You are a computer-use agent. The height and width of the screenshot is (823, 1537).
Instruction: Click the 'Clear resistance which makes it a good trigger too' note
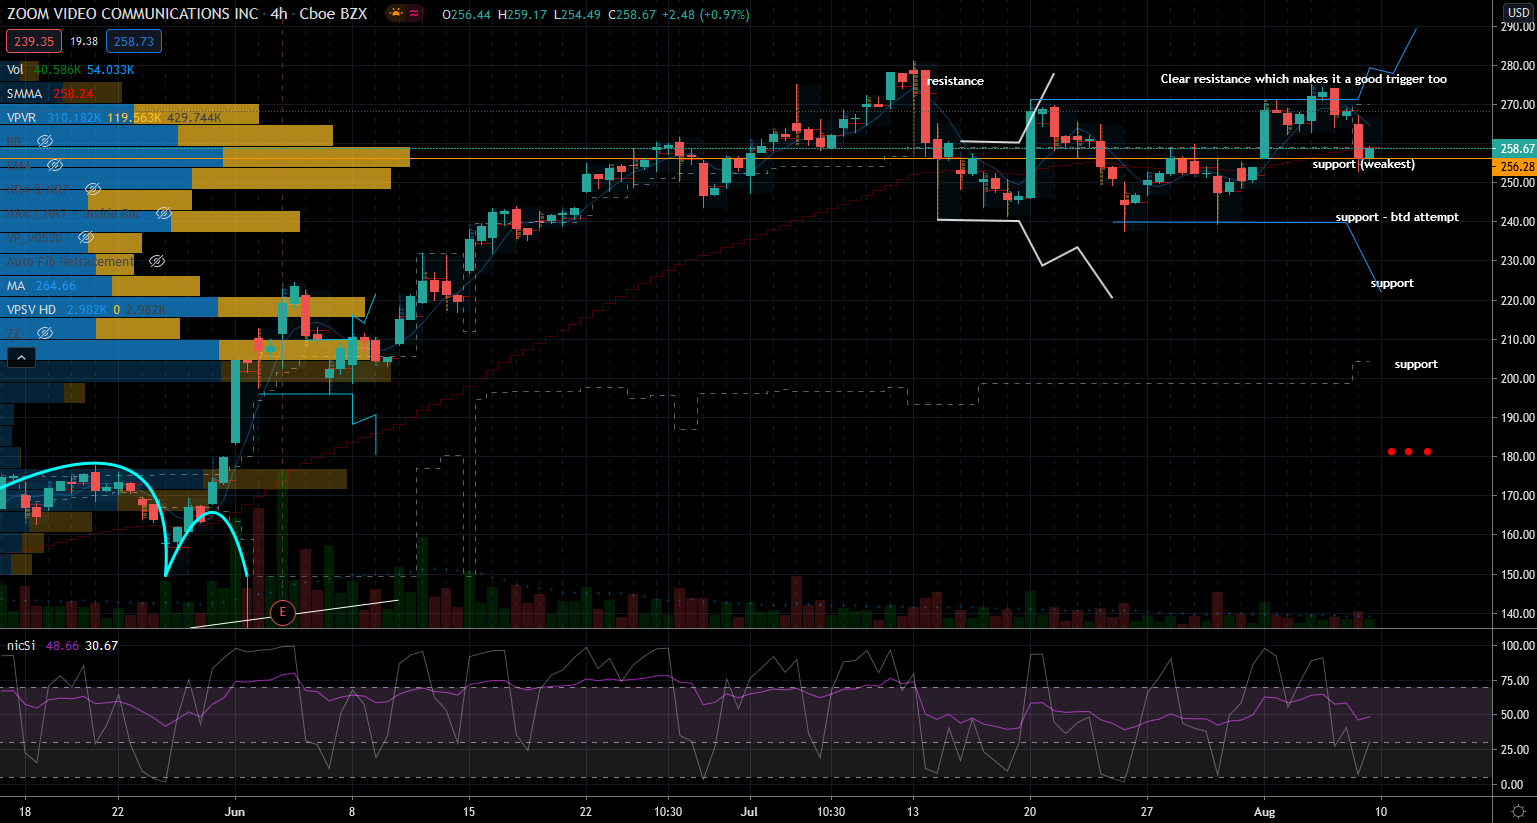(1303, 79)
